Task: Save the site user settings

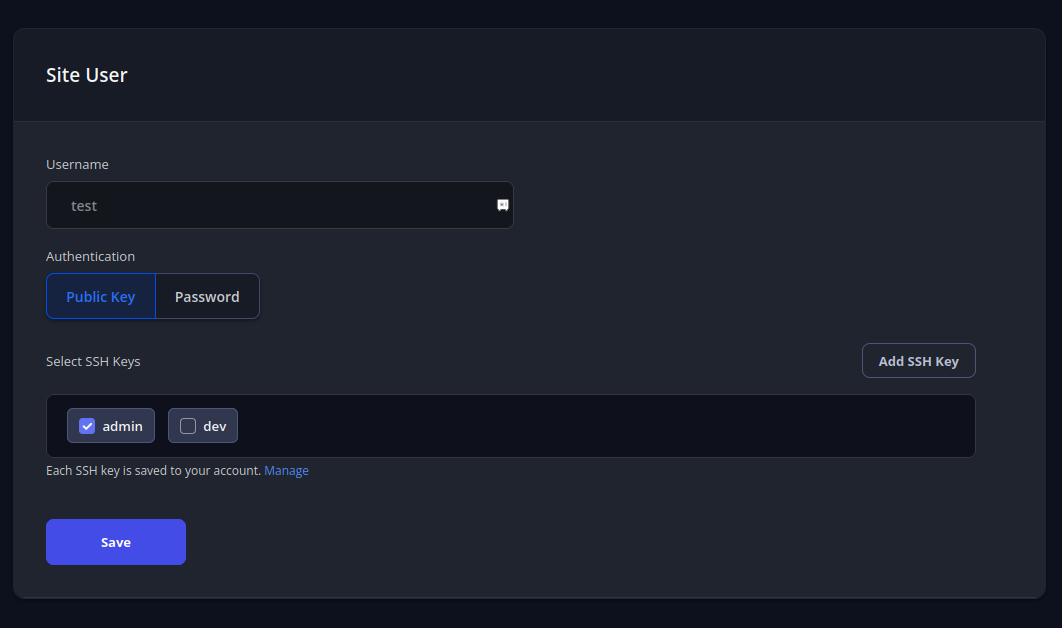Action: tap(116, 542)
